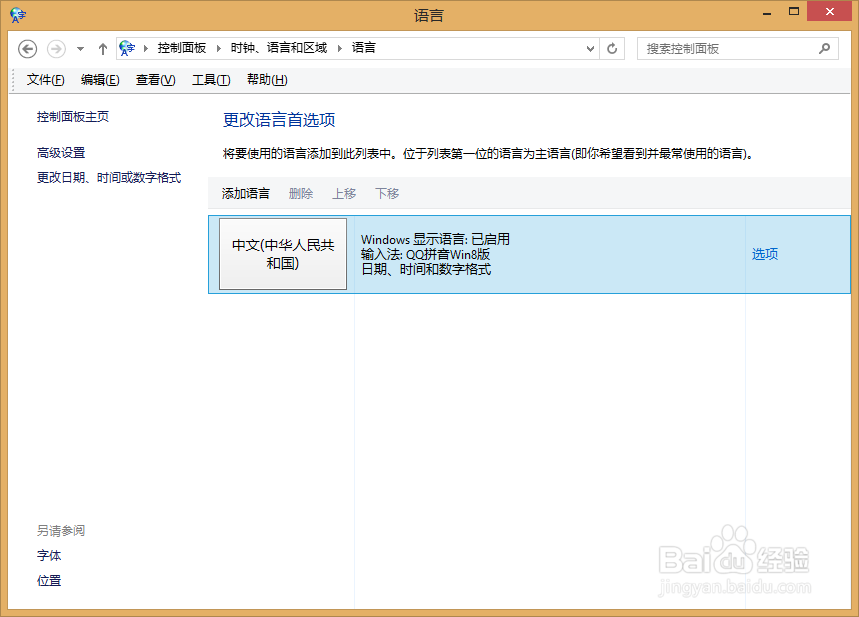Image resolution: width=859 pixels, height=617 pixels.
Task: Click 添加语言 in the toolbar
Action: tap(245, 193)
